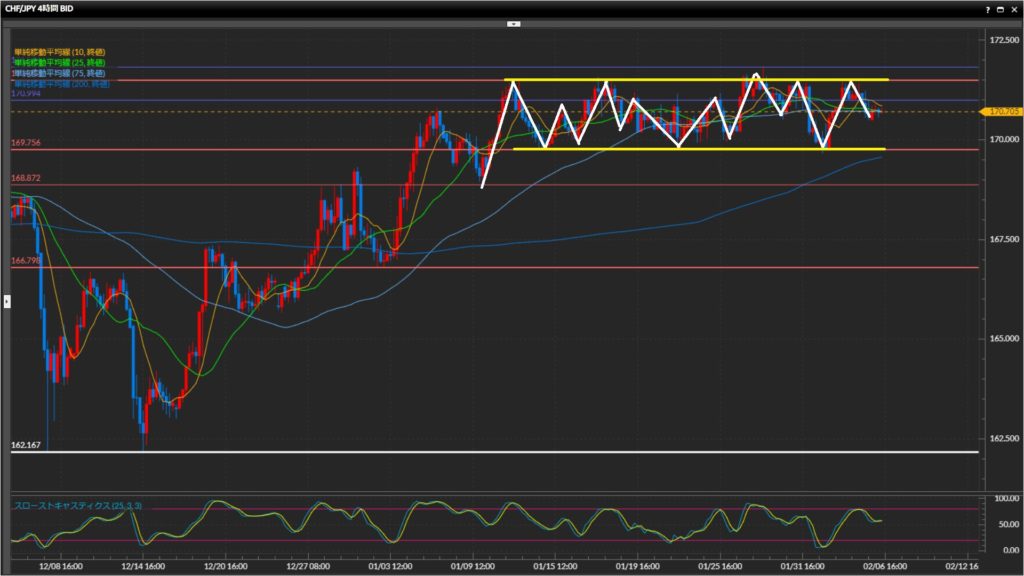Click the current price tag 170.705
1024x576 pixels.
pyautogui.click(x=1003, y=112)
